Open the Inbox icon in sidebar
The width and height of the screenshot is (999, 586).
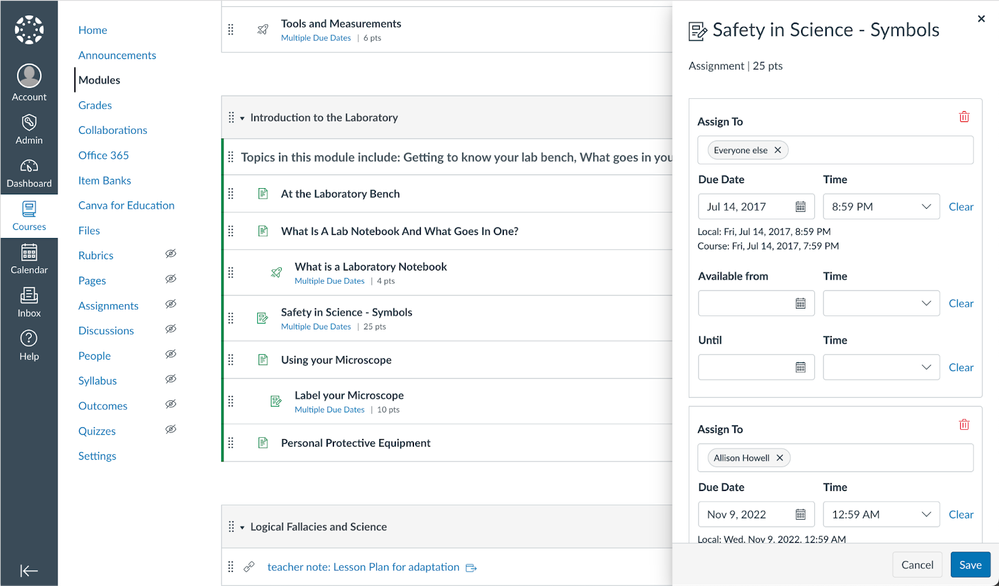click(x=29, y=301)
